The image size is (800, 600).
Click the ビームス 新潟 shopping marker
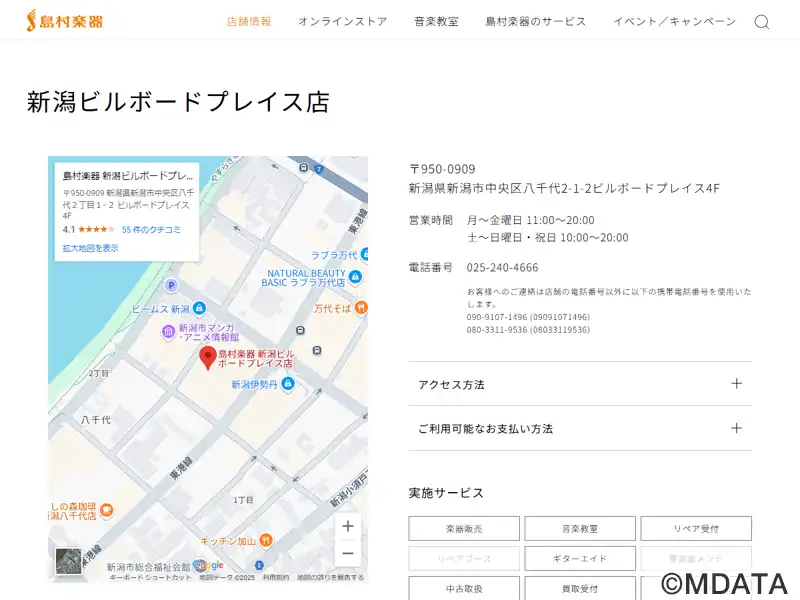coord(199,308)
